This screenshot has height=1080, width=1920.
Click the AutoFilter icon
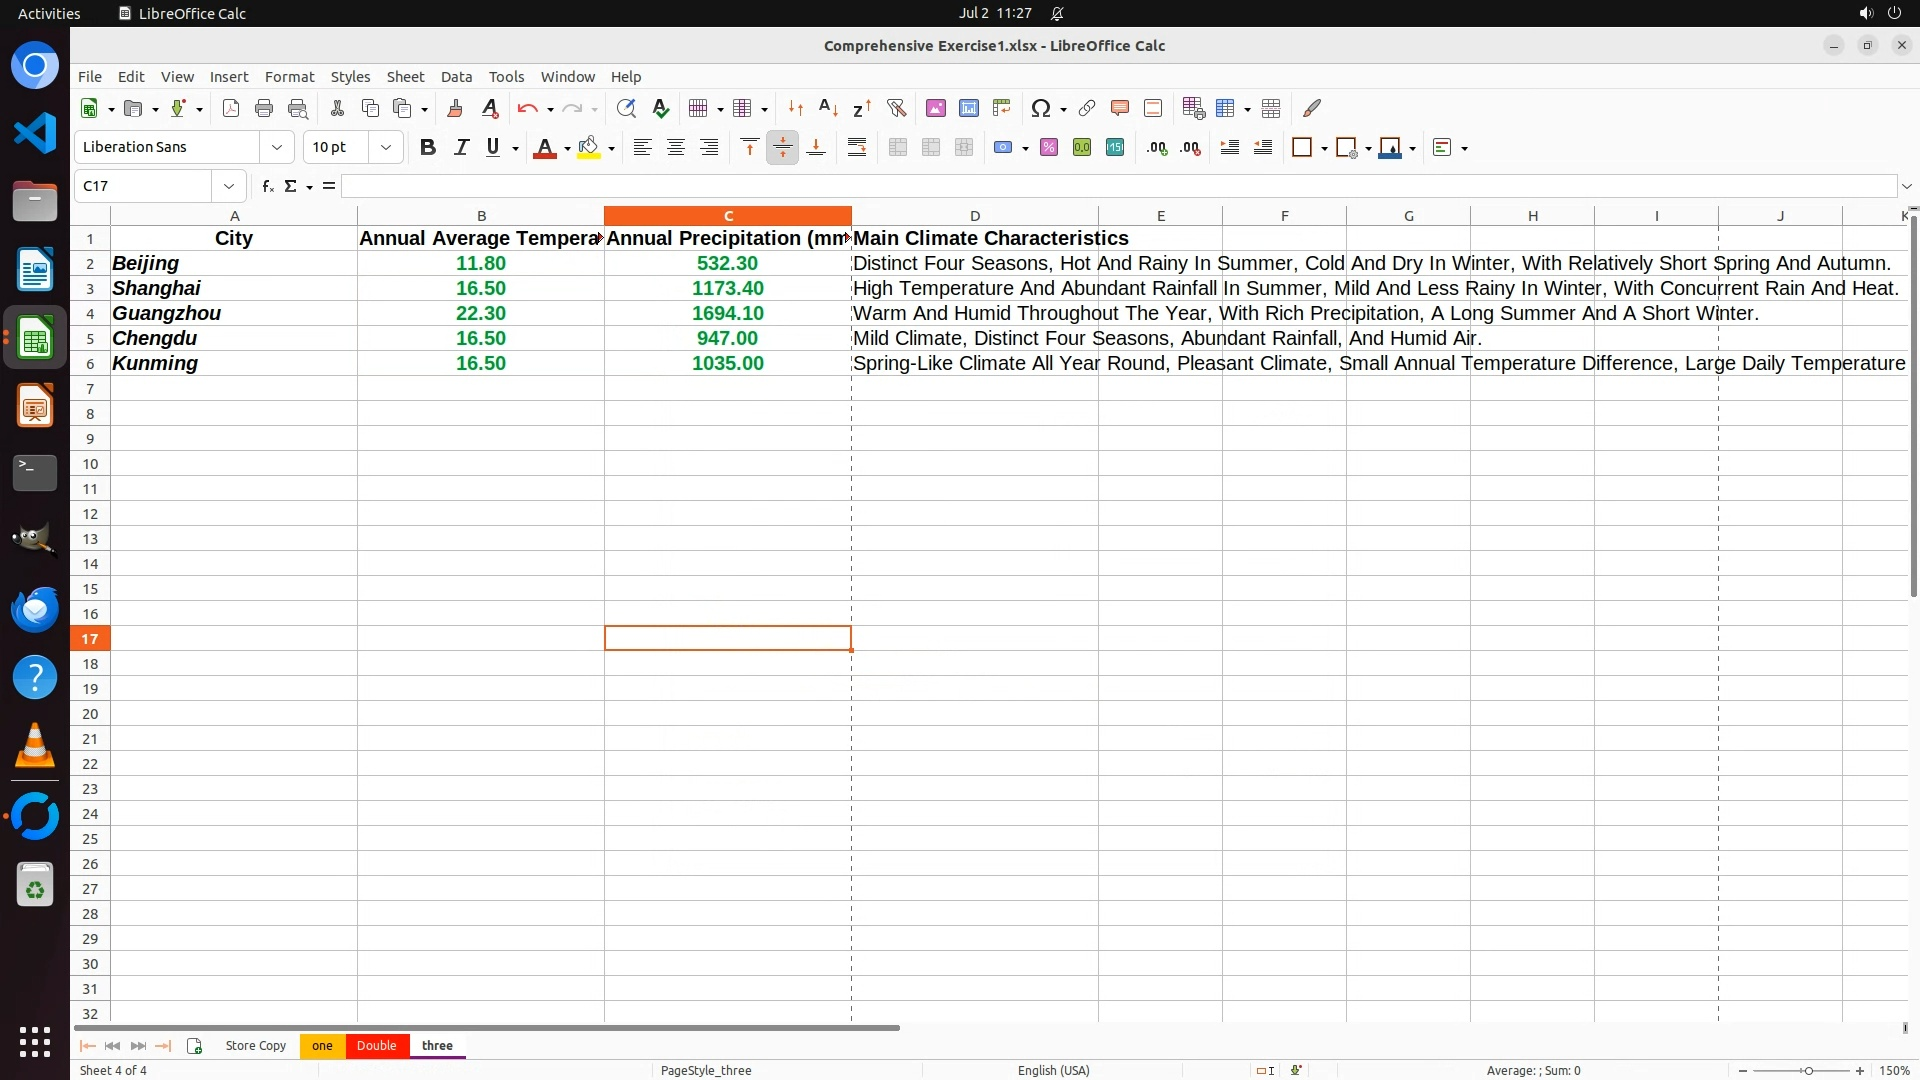point(896,108)
